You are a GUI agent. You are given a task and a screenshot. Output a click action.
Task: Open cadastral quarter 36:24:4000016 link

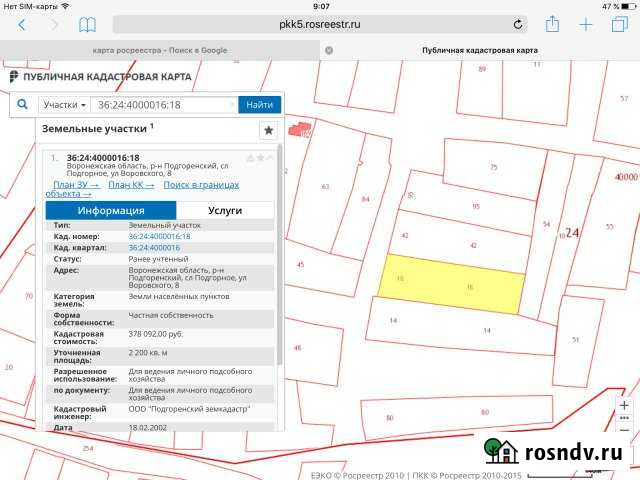pyautogui.click(x=154, y=248)
